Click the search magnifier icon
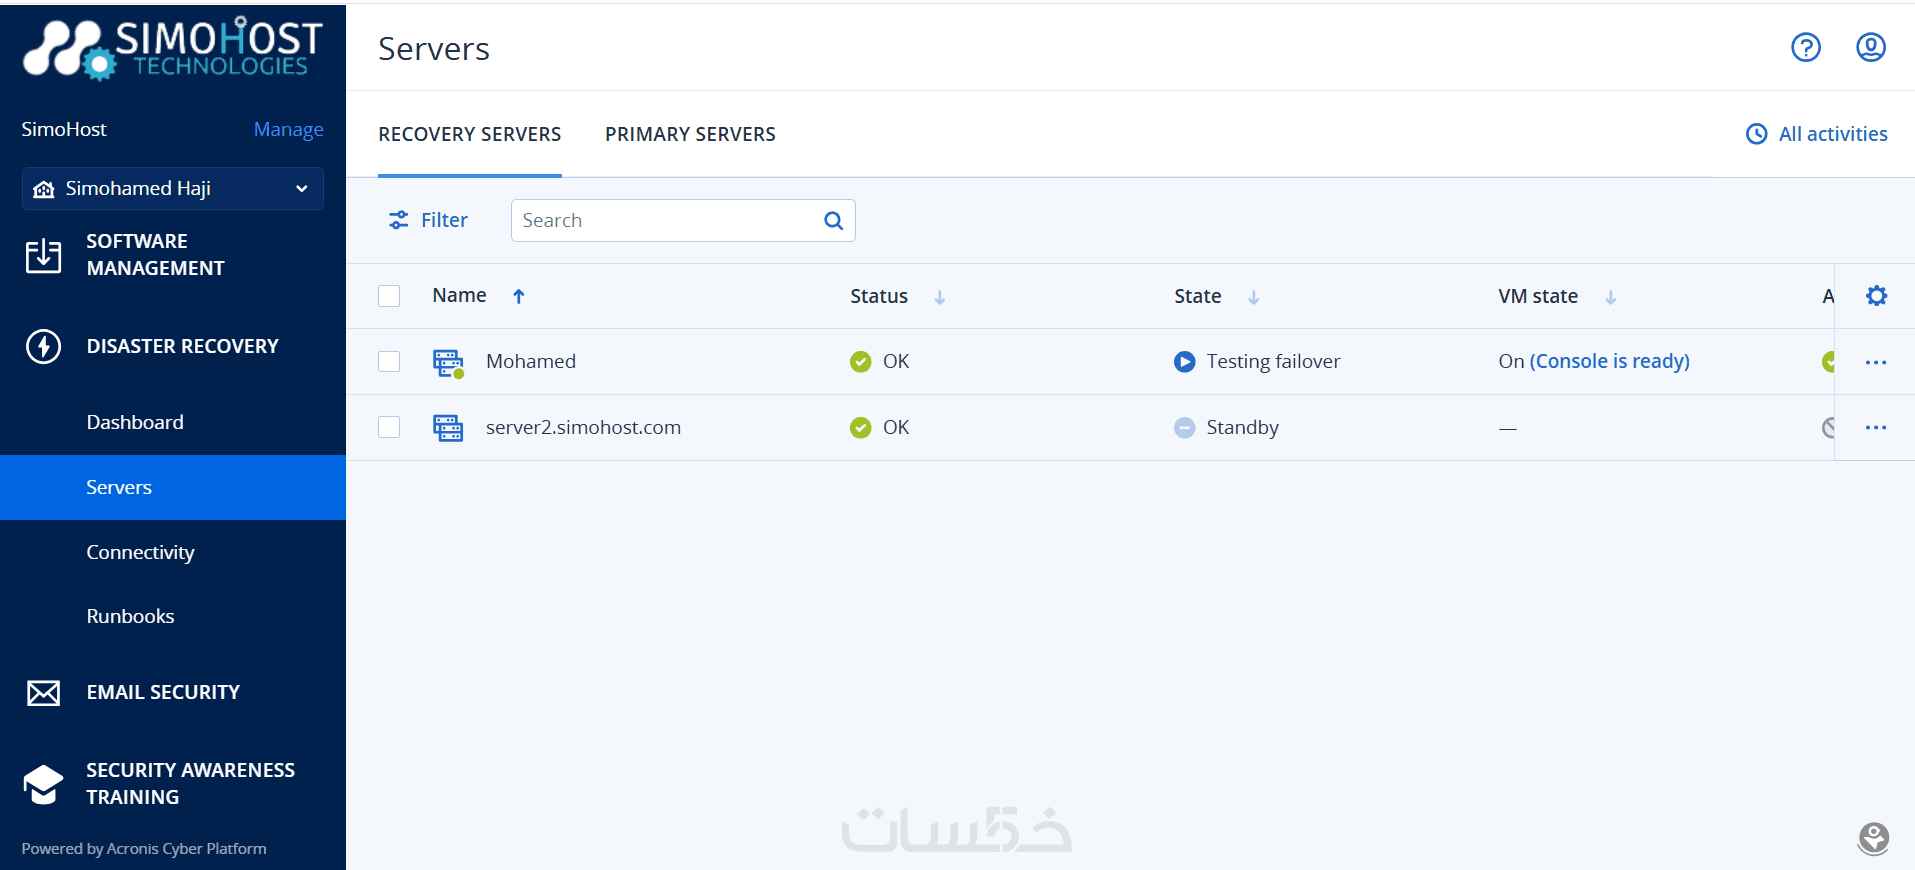Screen dimensions: 1915x870 [x=833, y=221]
